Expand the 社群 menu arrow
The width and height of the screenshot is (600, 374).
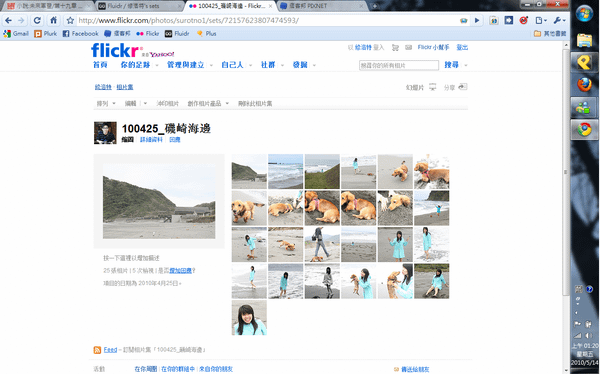[x=282, y=65]
